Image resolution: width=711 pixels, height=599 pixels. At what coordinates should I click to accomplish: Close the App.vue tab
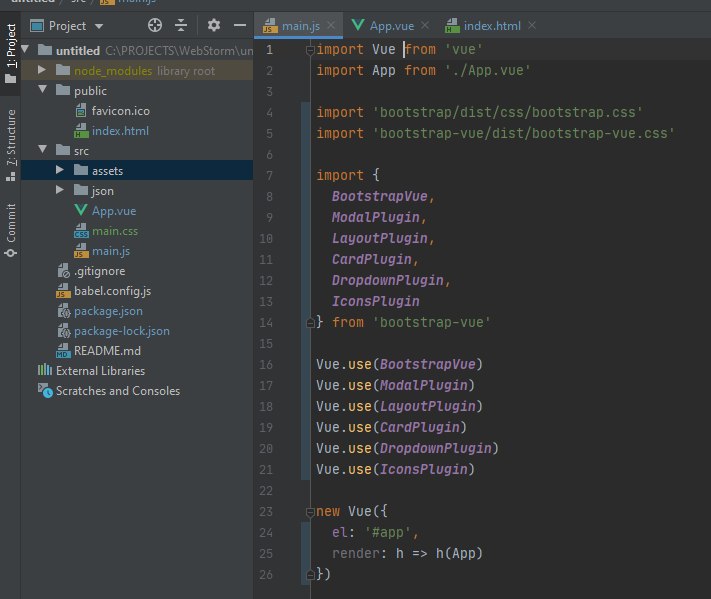(x=425, y=26)
